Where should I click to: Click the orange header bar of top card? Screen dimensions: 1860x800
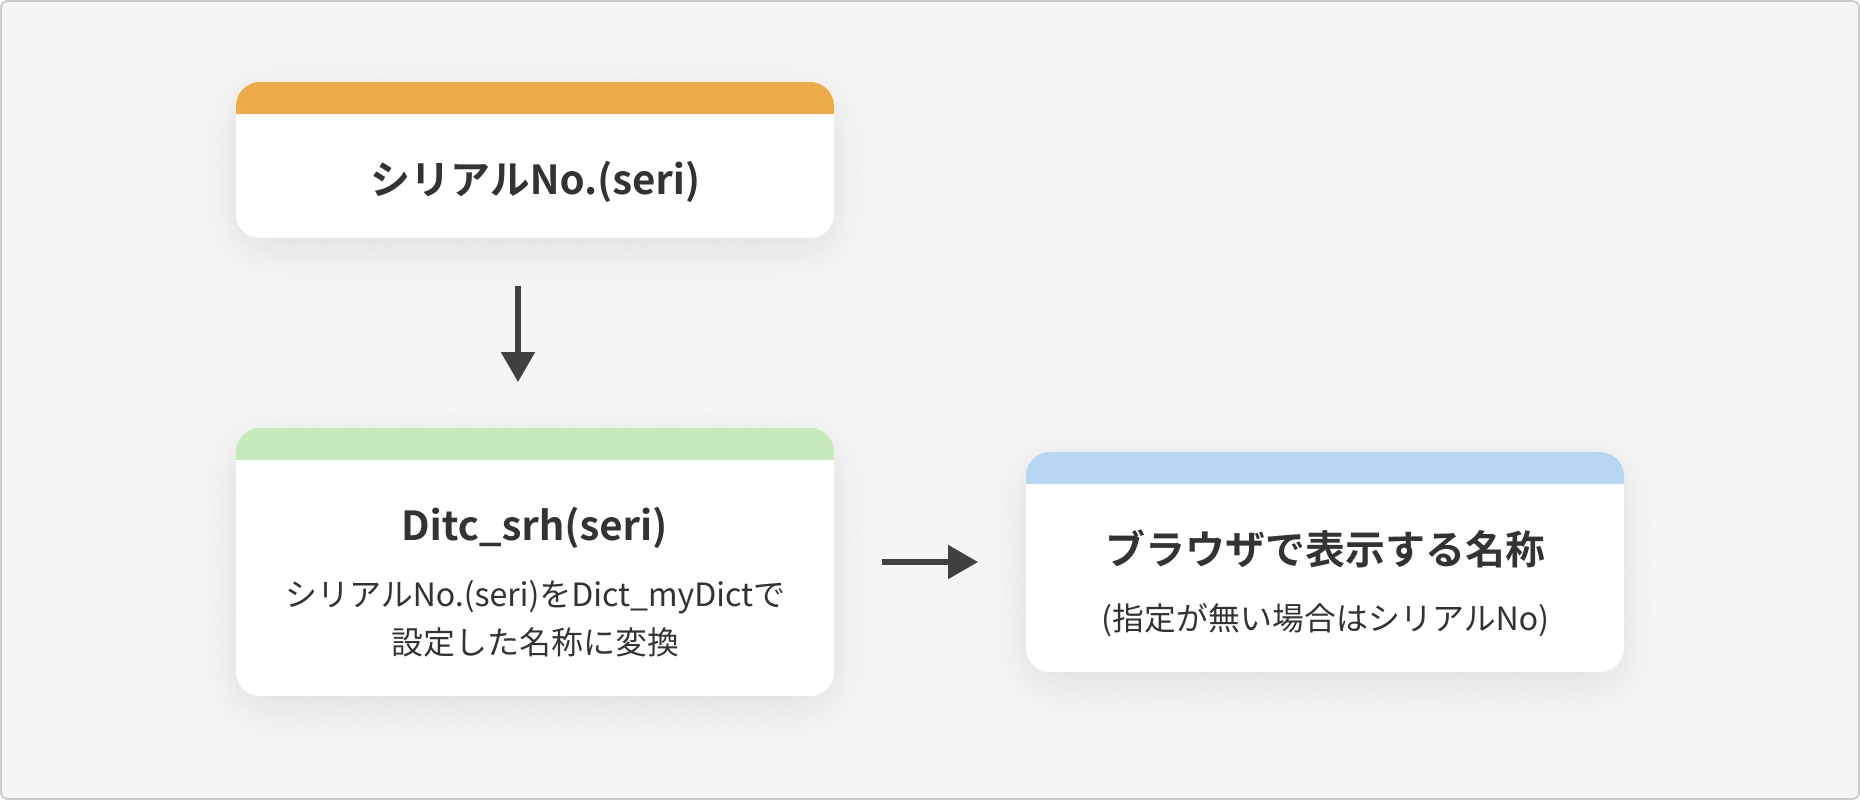click(535, 98)
